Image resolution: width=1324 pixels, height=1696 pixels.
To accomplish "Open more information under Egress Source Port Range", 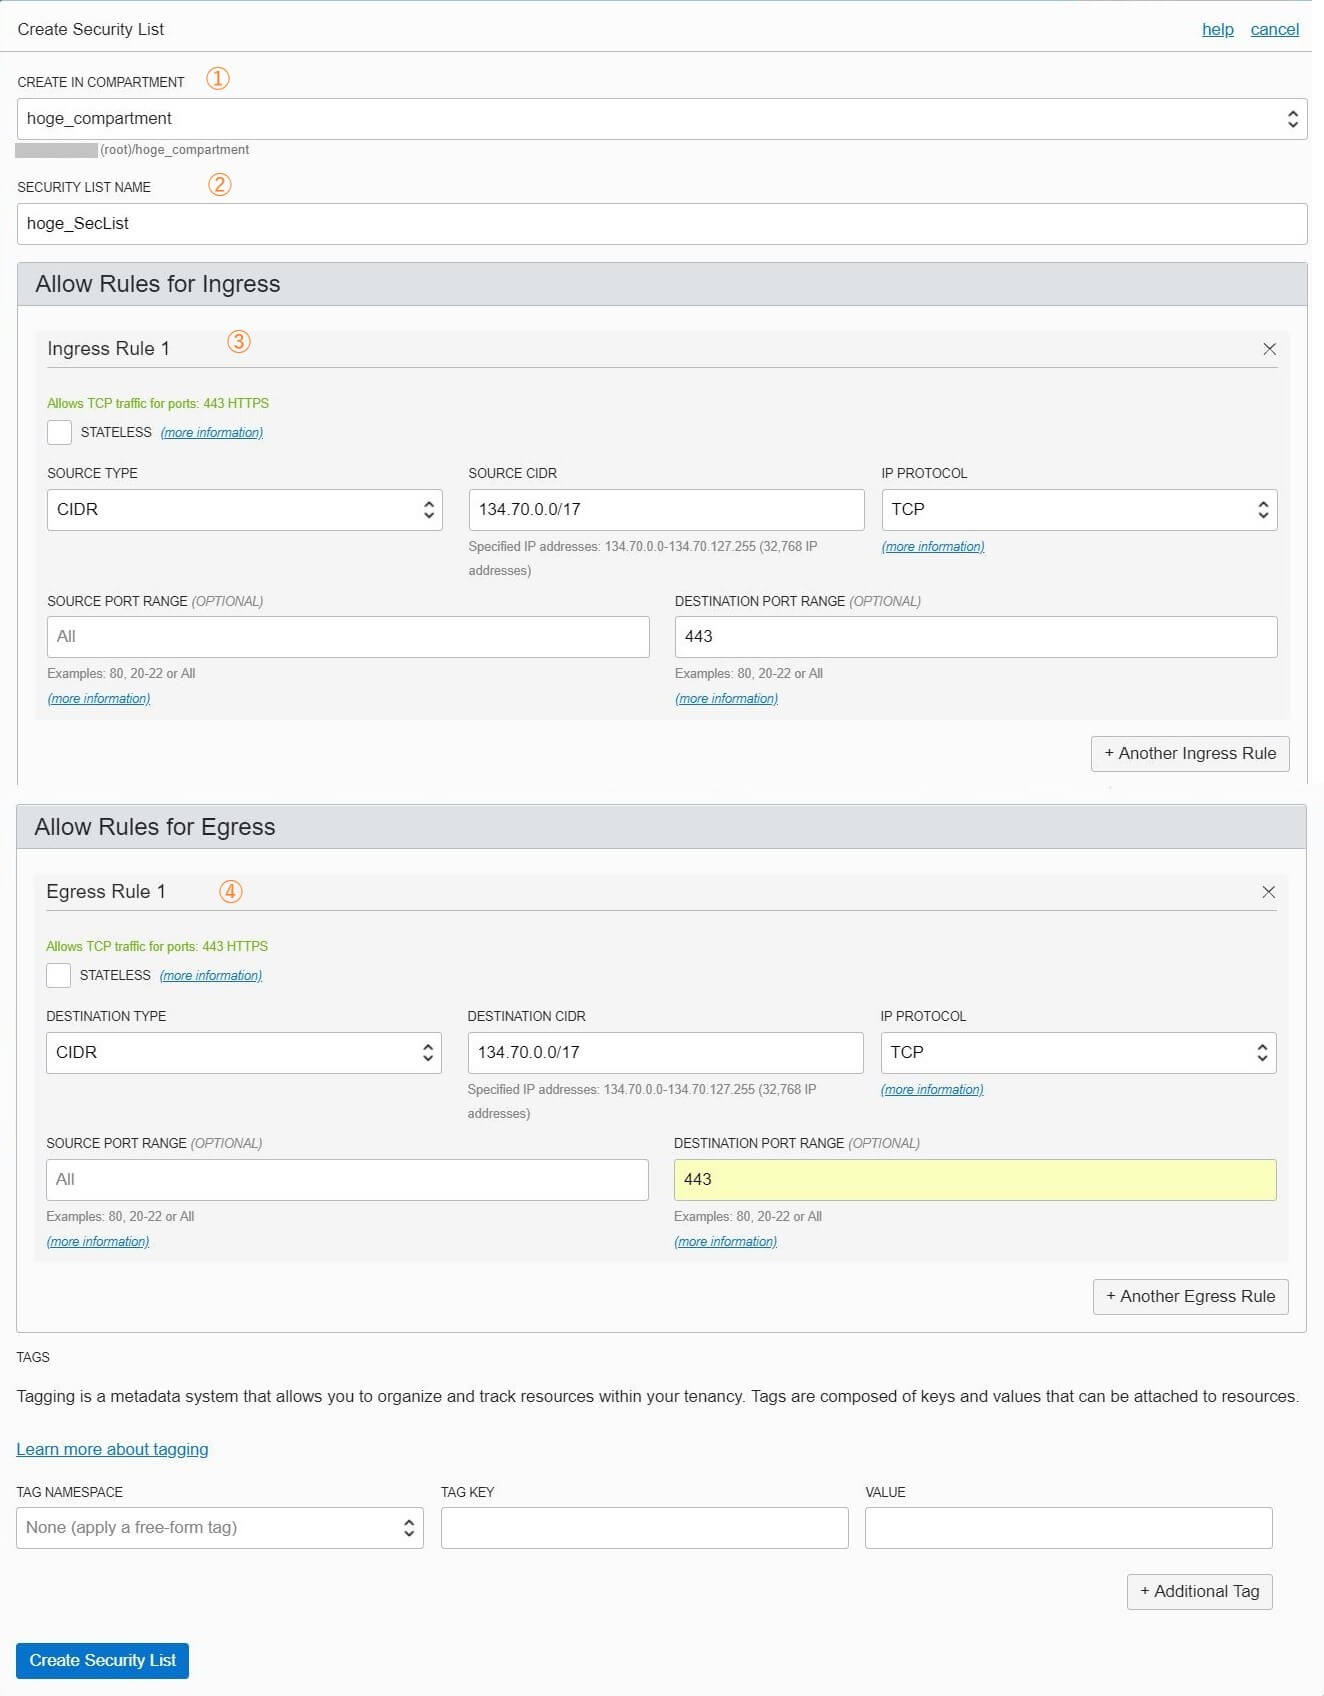I will pos(98,1242).
